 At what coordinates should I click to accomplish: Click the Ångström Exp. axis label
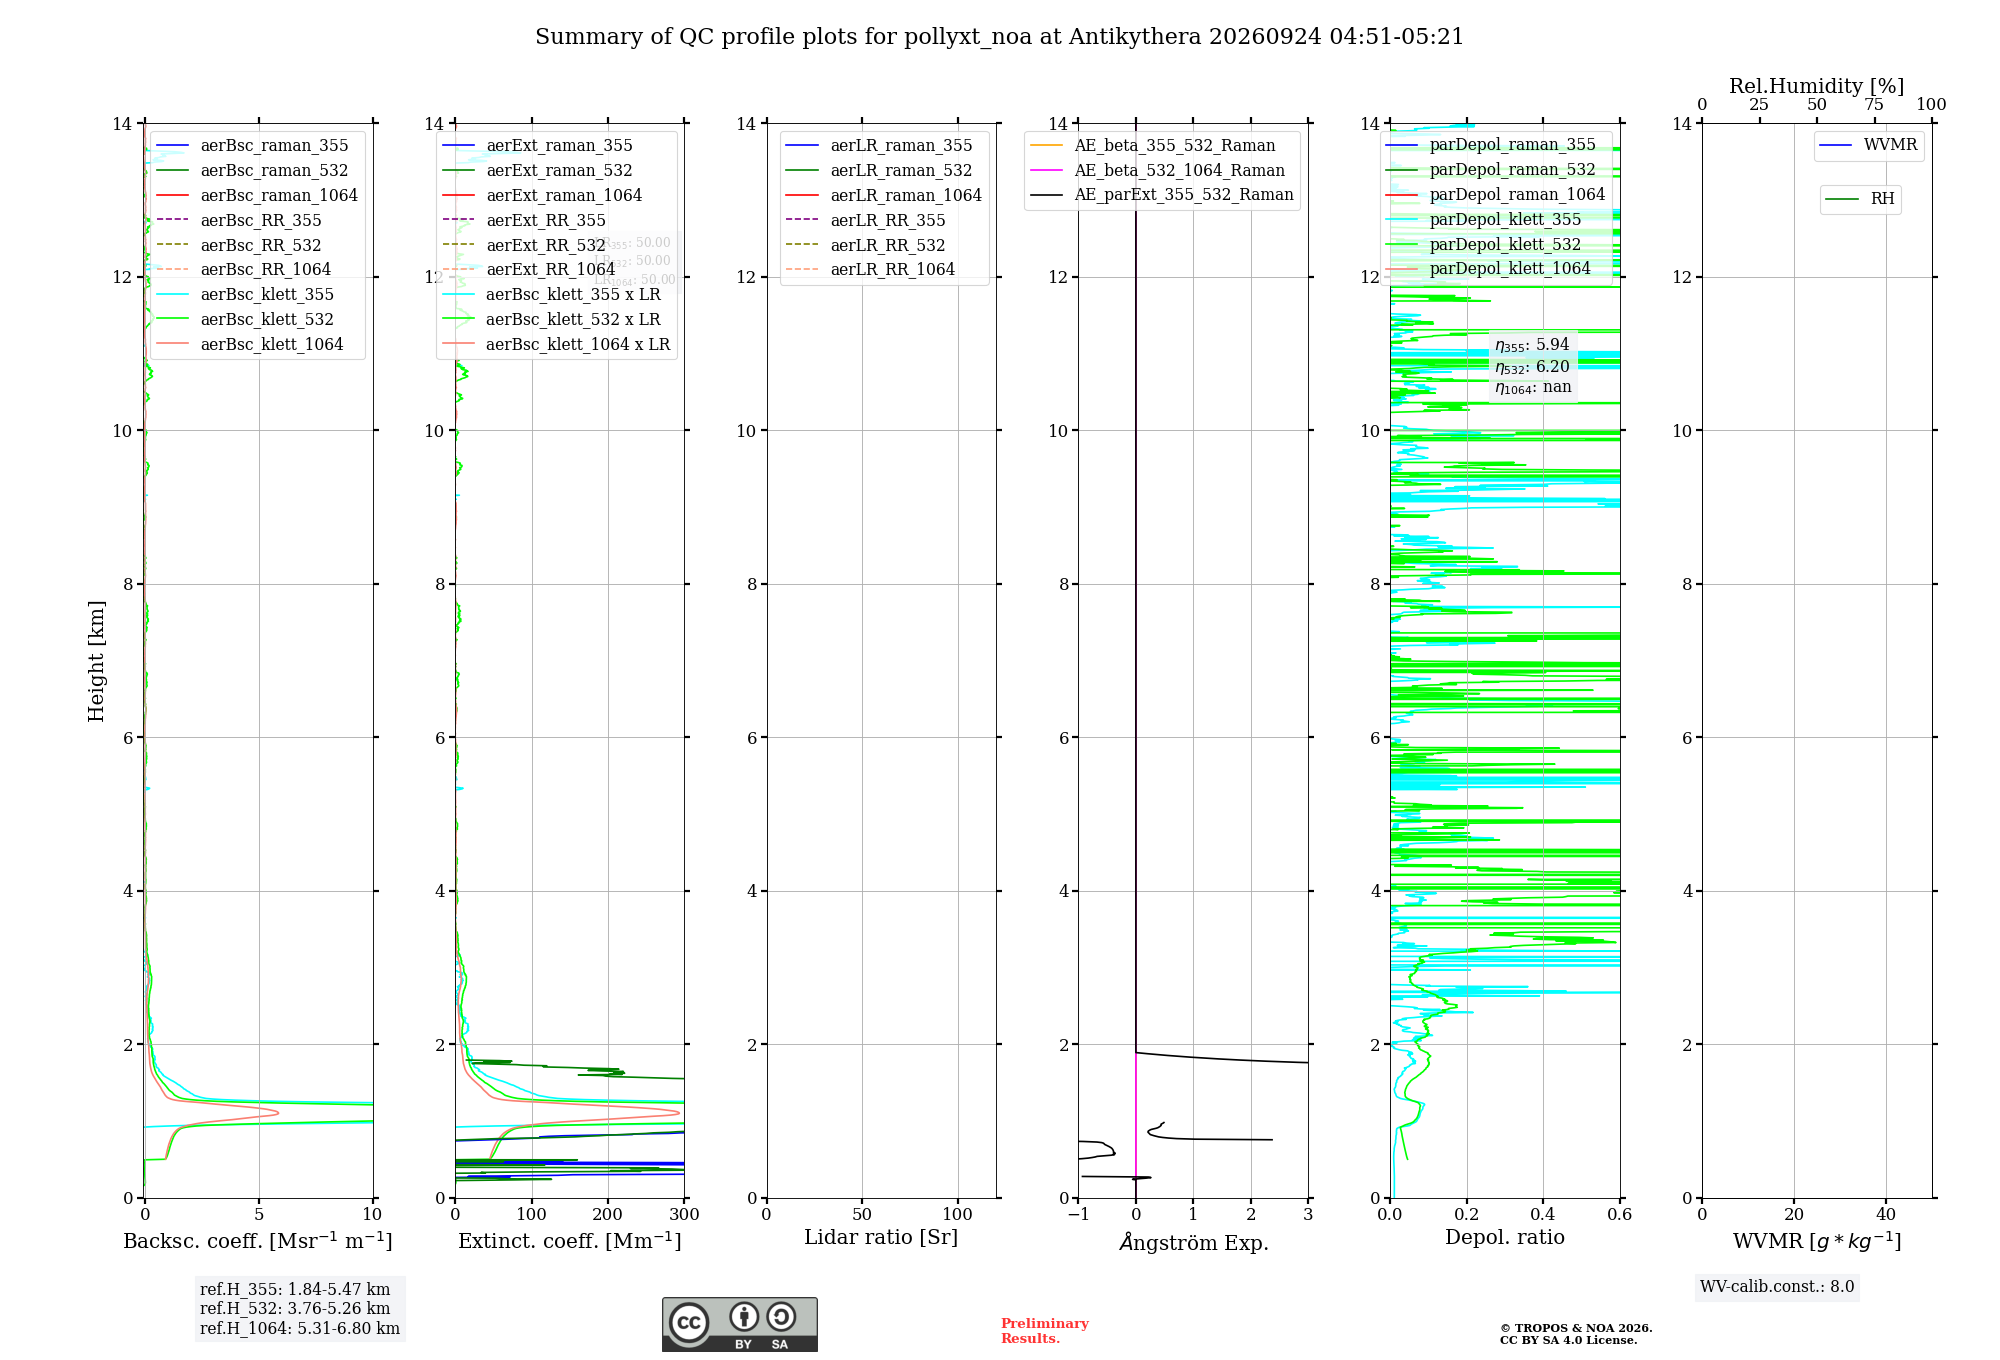[1194, 1242]
